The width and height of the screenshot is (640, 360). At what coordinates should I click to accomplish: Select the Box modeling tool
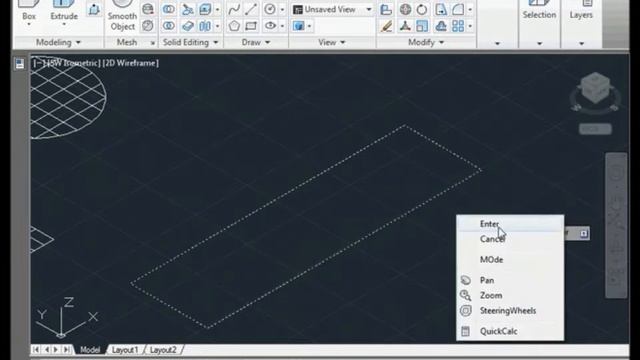(29, 11)
